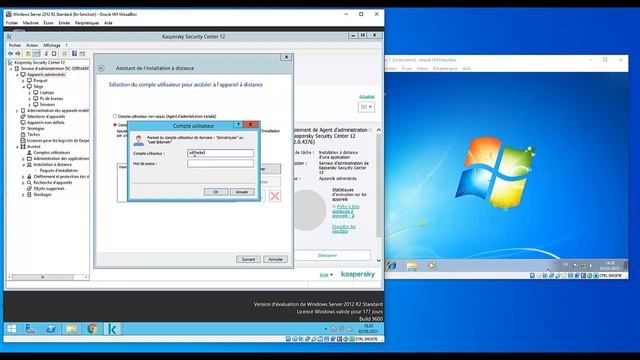
Task: Collapse the Avancé node
Action: (17, 147)
